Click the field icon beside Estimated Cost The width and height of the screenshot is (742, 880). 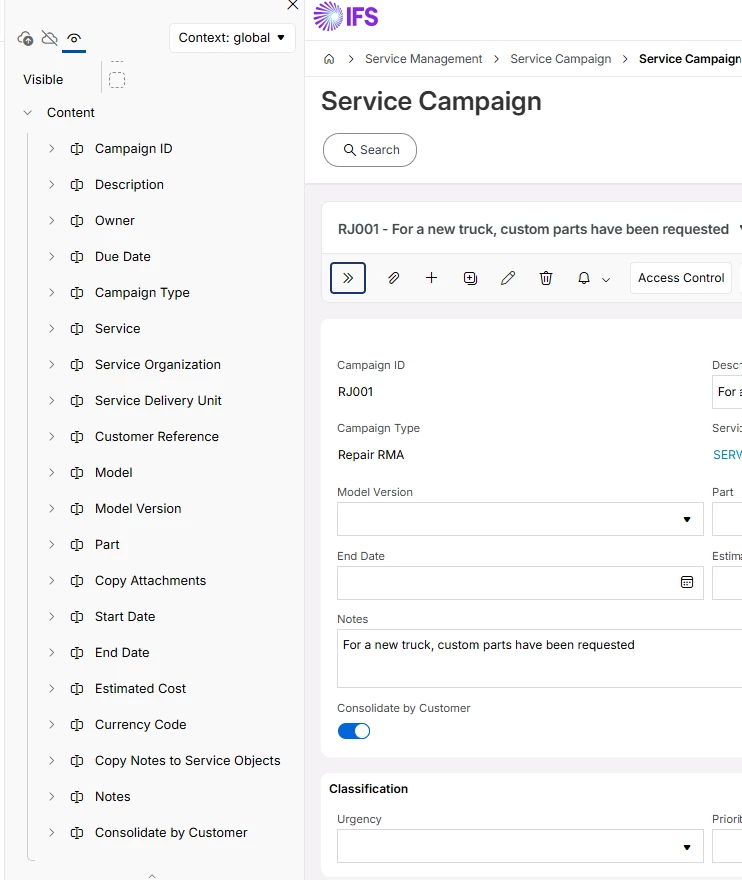click(x=77, y=689)
